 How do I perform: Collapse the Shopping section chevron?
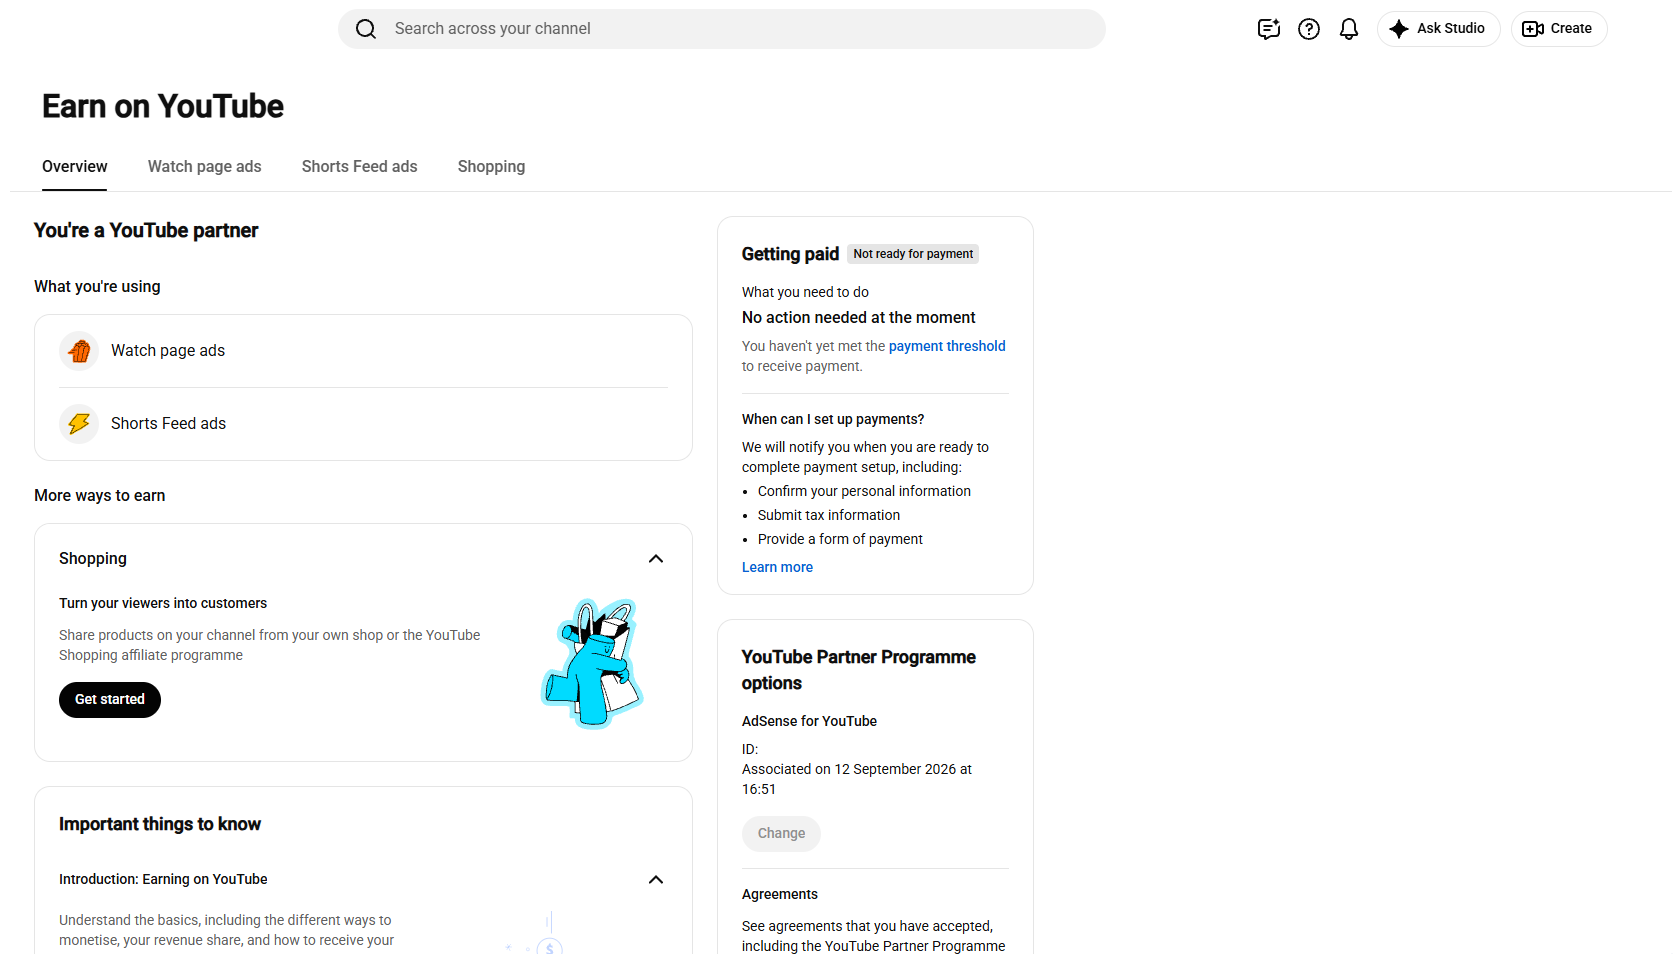tap(656, 559)
